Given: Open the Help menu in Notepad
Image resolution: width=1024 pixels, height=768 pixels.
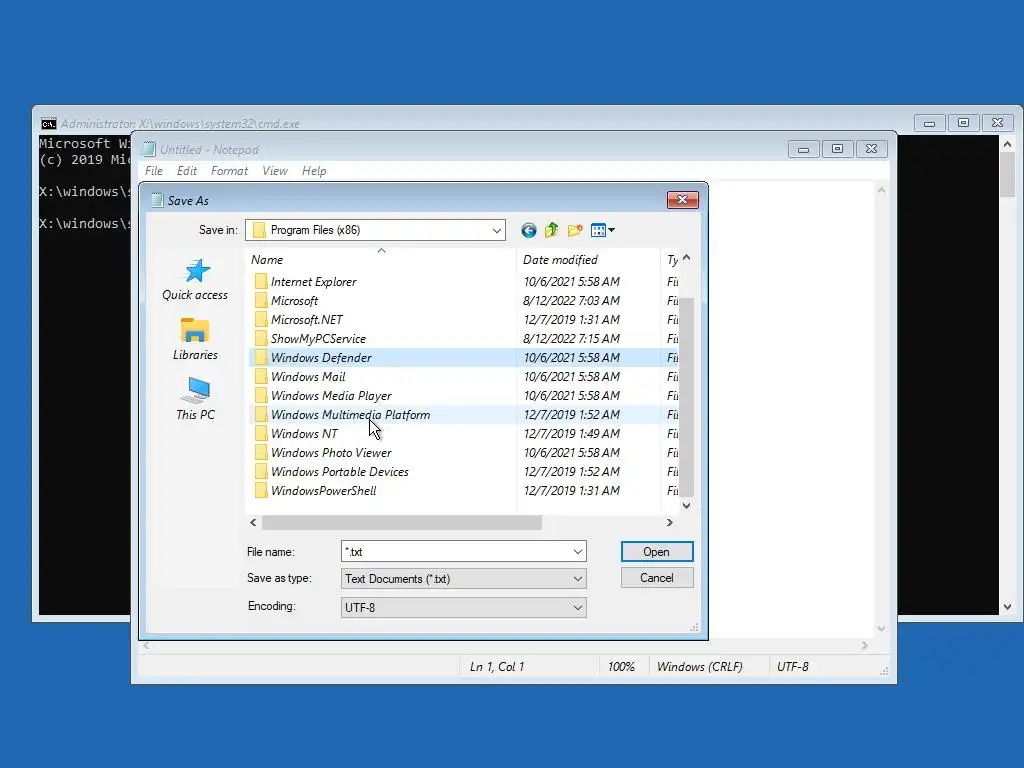Looking at the screenshot, I should 314,171.
